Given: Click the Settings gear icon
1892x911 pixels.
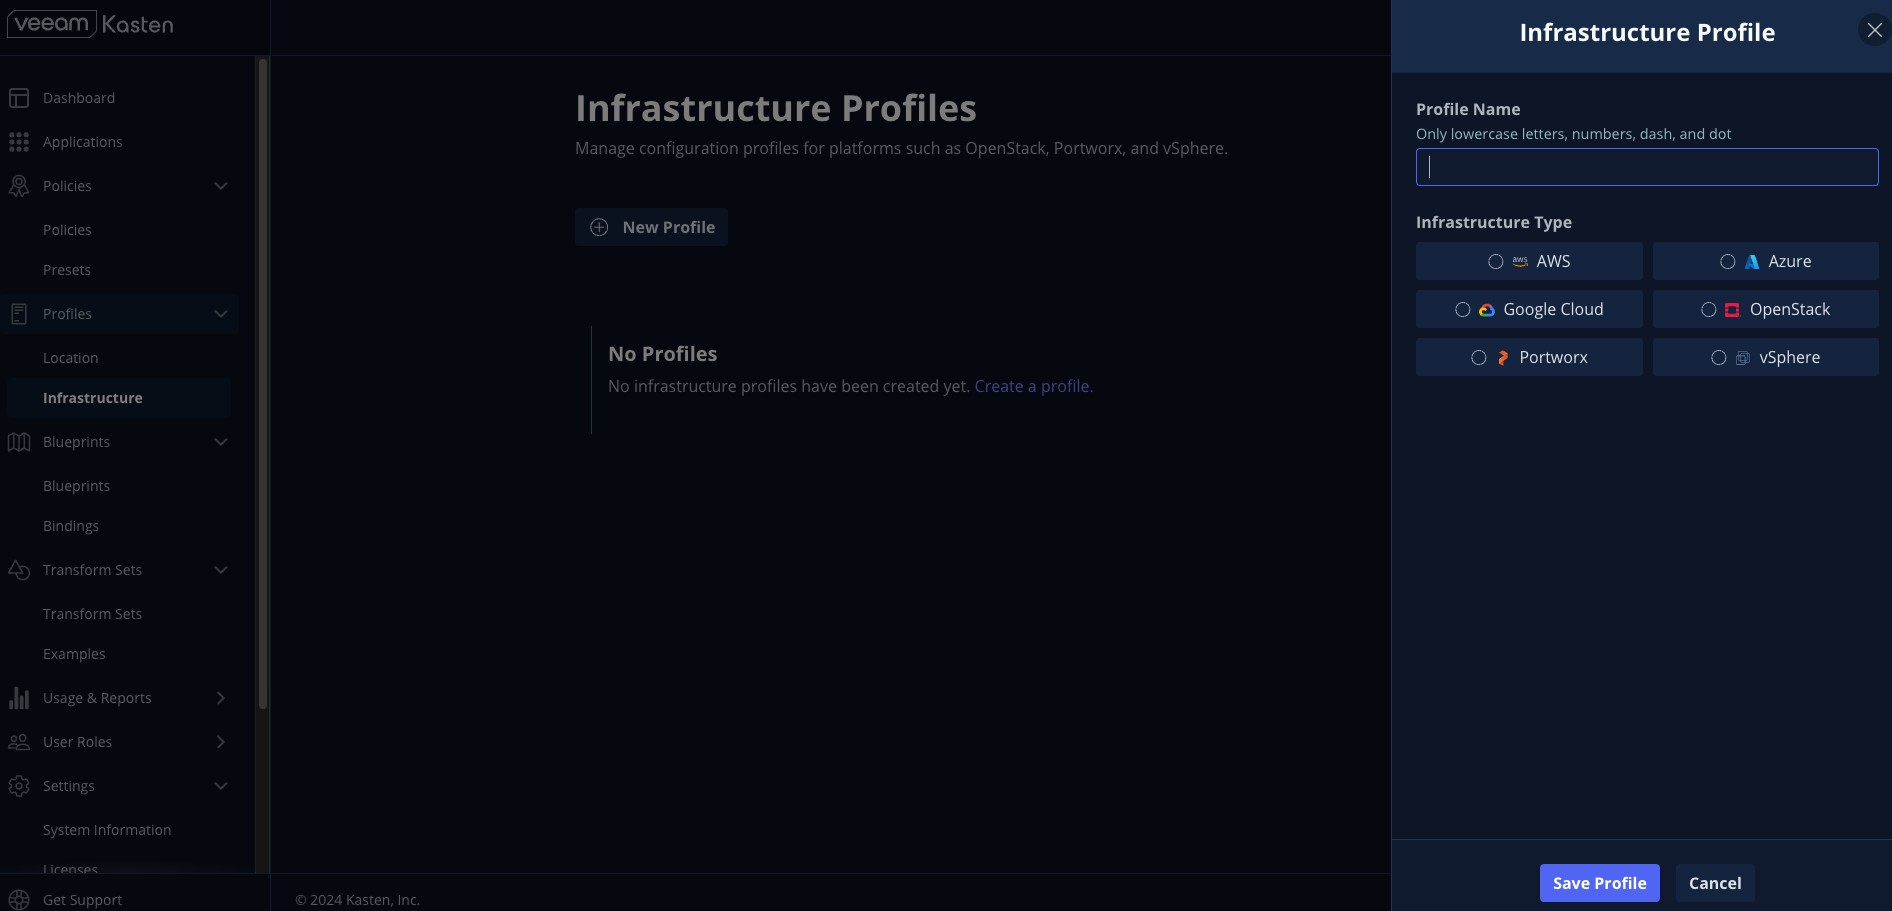Looking at the screenshot, I should 19,786.
